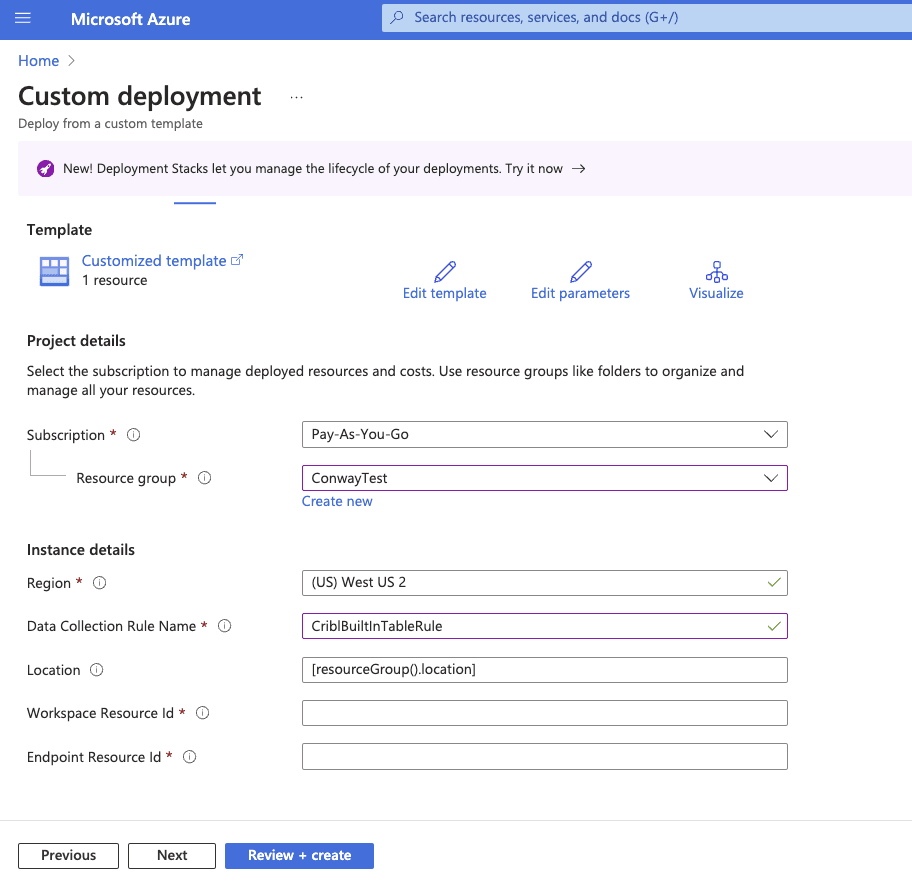Click the Deployment Stacks rocket icon
Viewport: 912px width, 885px height.
[x=45, y=169]
